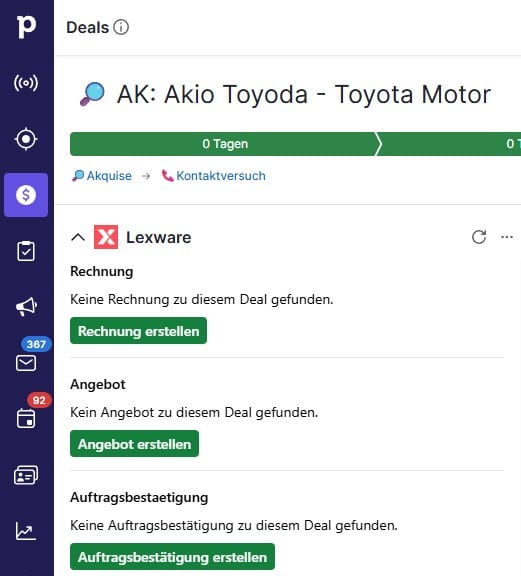521x576 pixels.
Task: Open the Projects clipboard checkmark icon
Action: pyautogui.click(x=26, y=251)
